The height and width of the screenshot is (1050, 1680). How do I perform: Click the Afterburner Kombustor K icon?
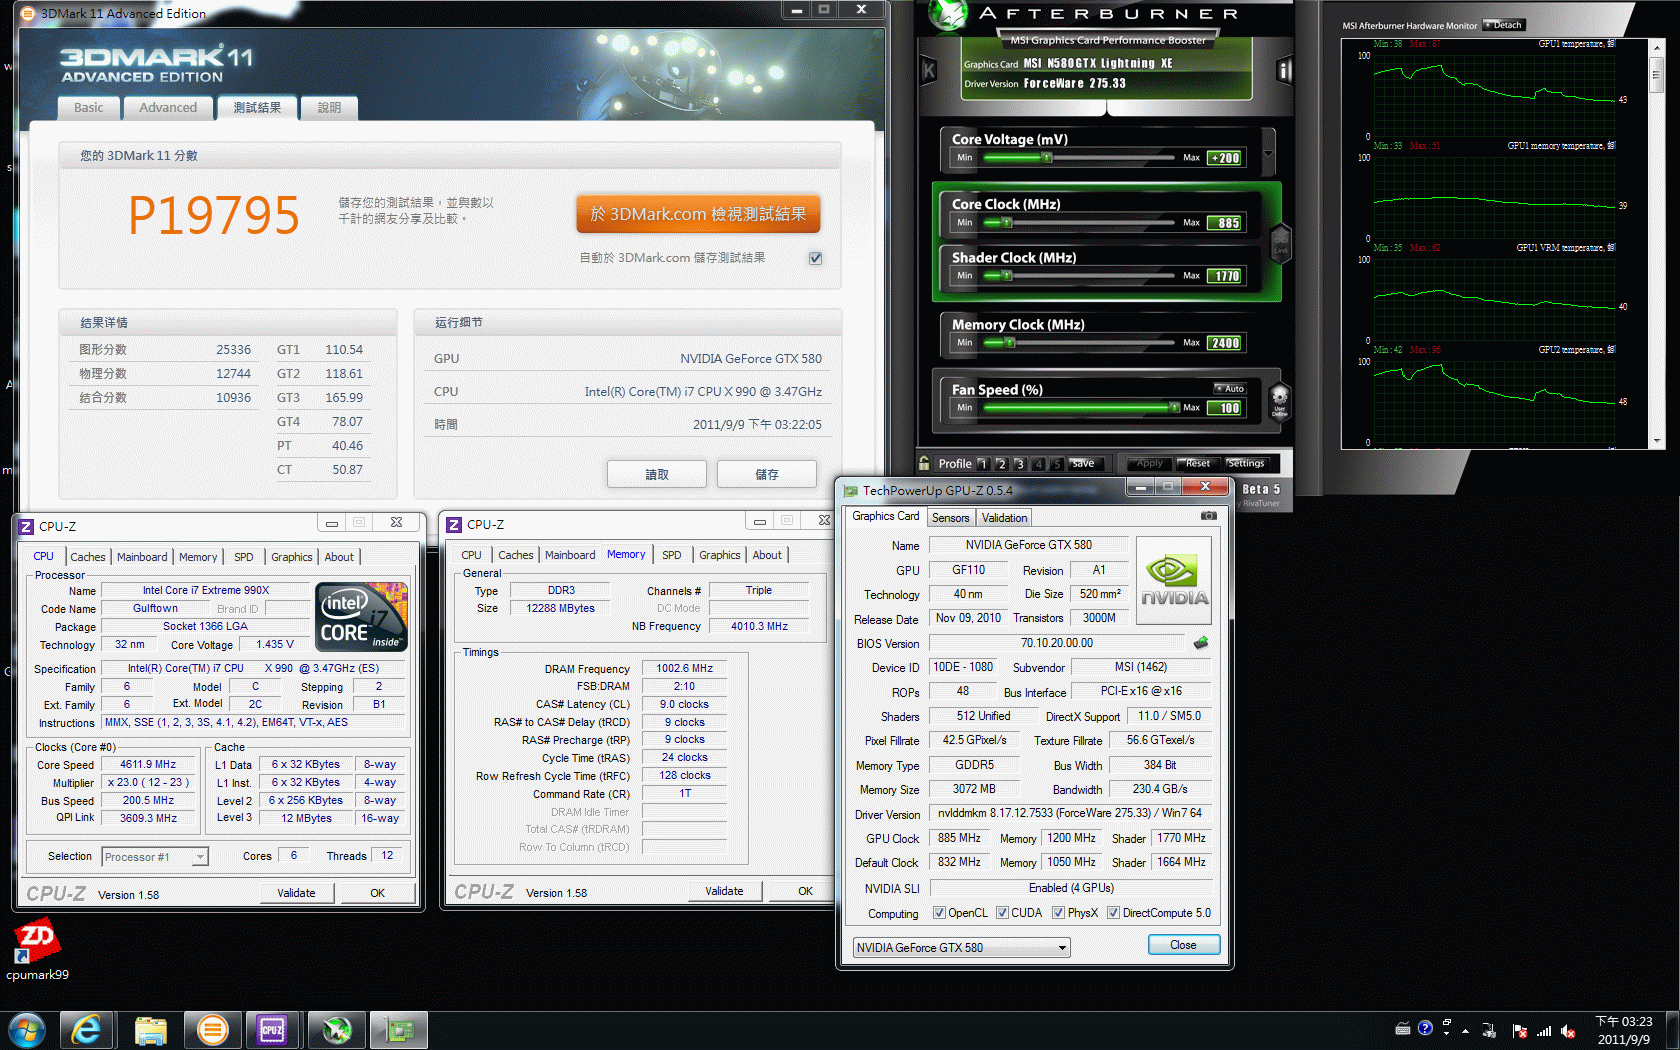click(928, 71)
